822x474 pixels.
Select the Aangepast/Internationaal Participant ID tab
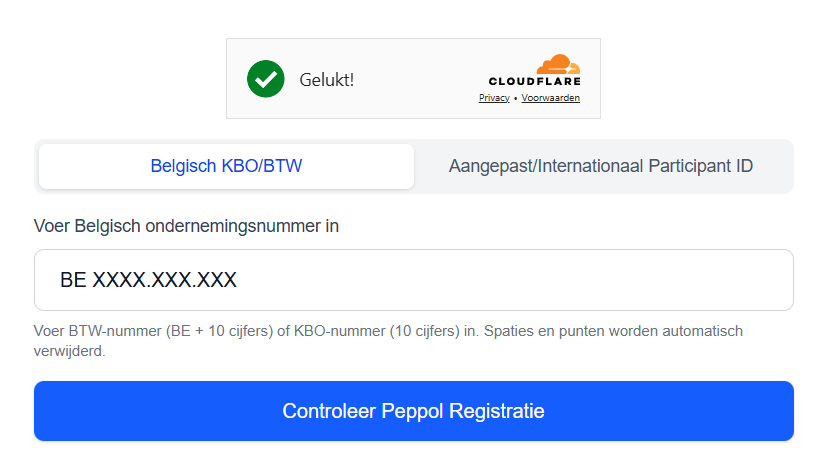(x=600, y=166)
